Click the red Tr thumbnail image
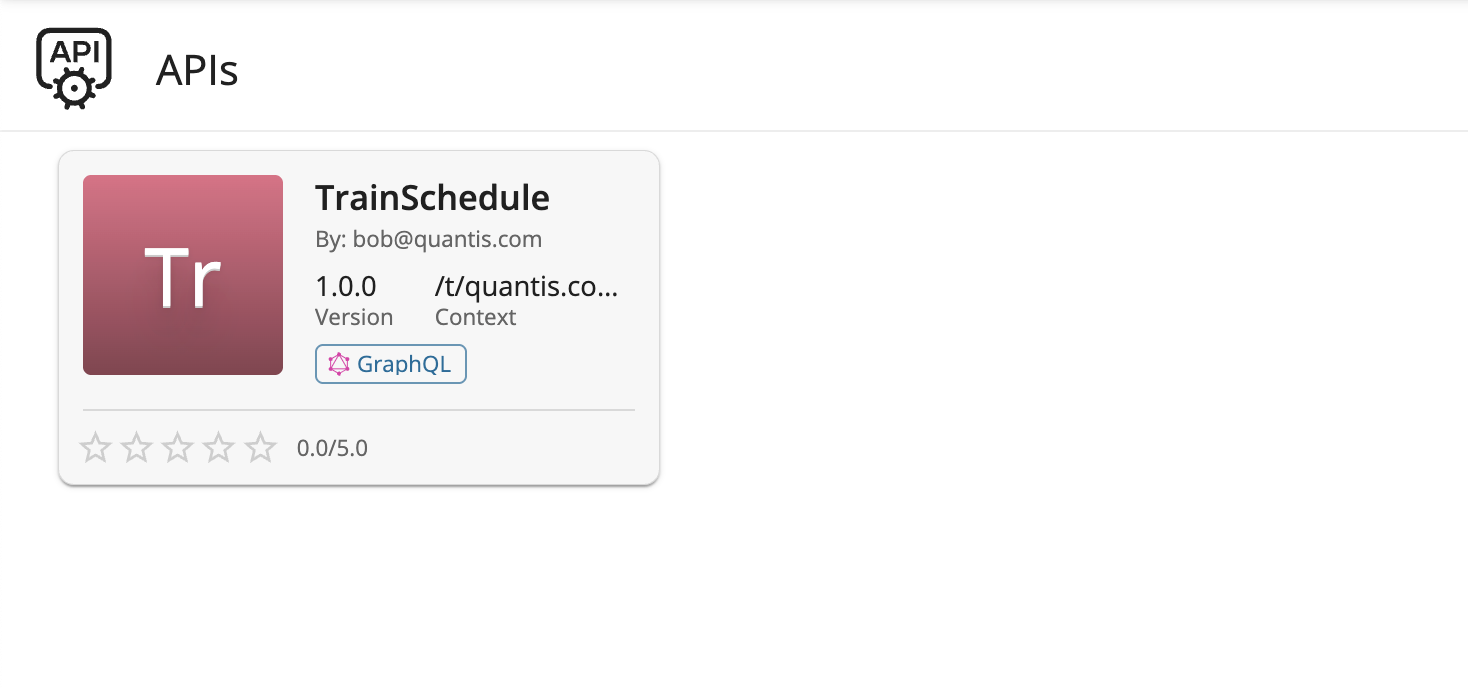 (183, 275)
